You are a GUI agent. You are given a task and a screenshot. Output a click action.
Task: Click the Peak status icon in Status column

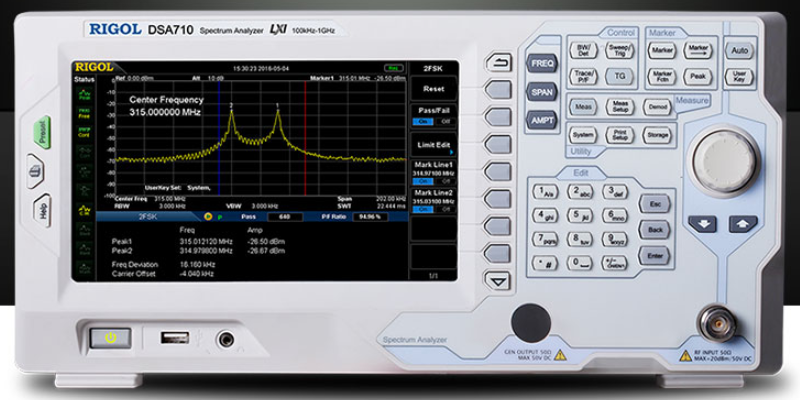coord(83,93)
